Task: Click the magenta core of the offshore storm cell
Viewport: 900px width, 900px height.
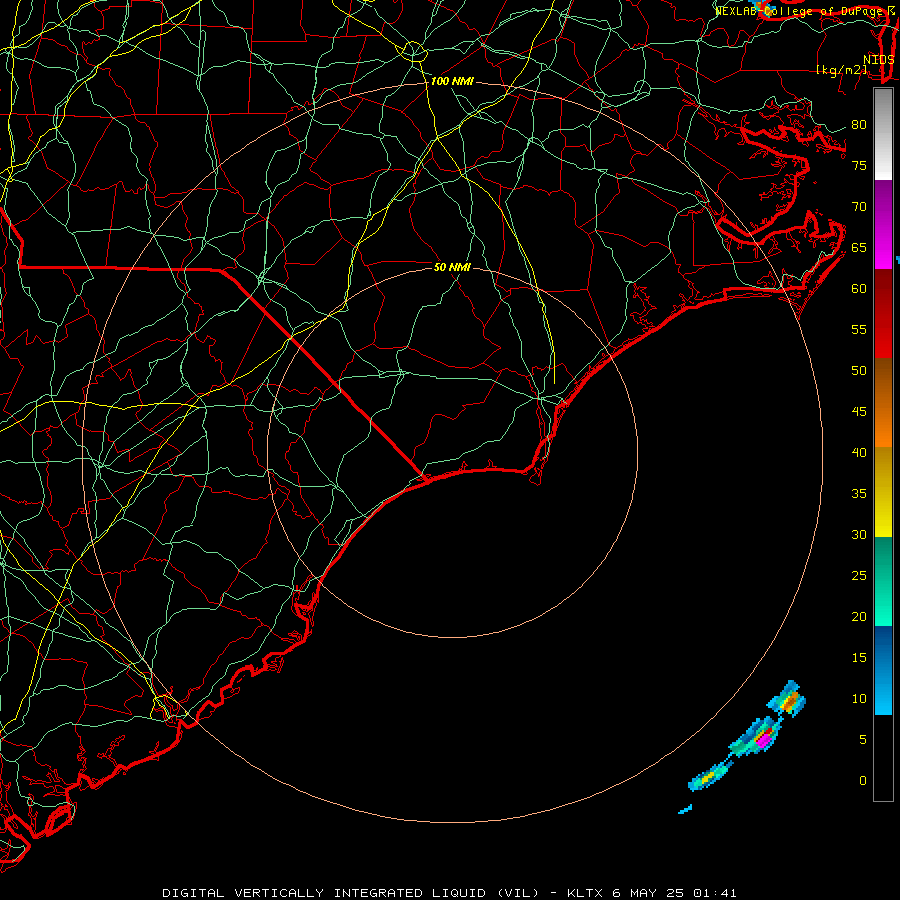Action: 764,740
